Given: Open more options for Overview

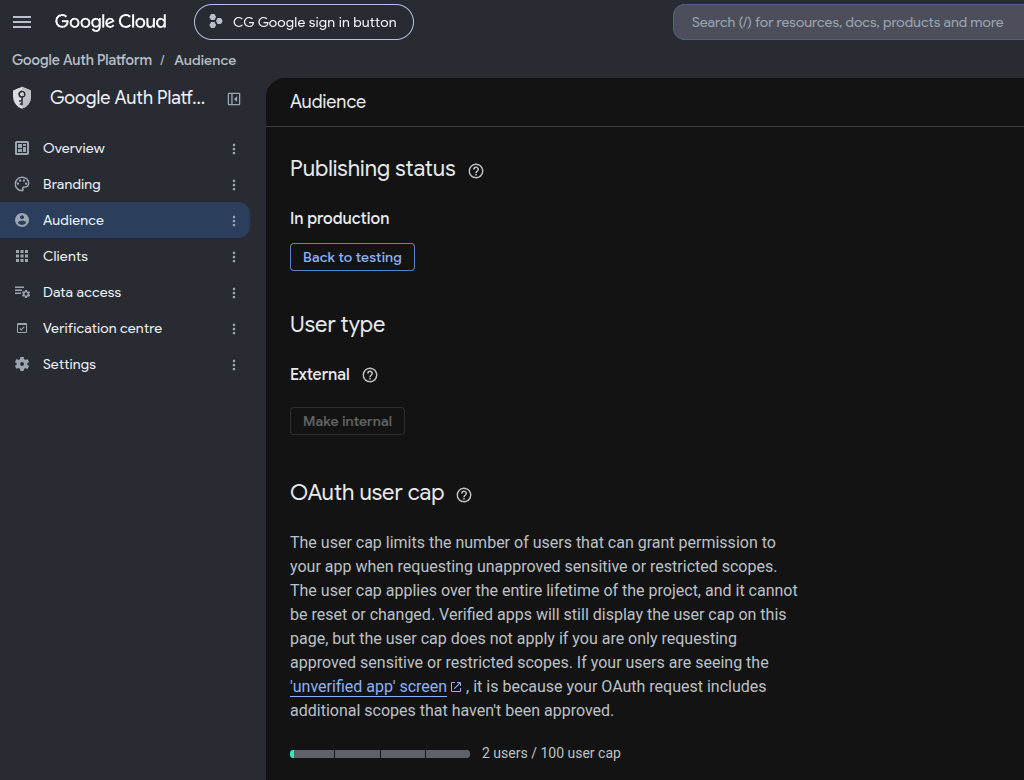Looking at the screenshot, I should 234,149.
